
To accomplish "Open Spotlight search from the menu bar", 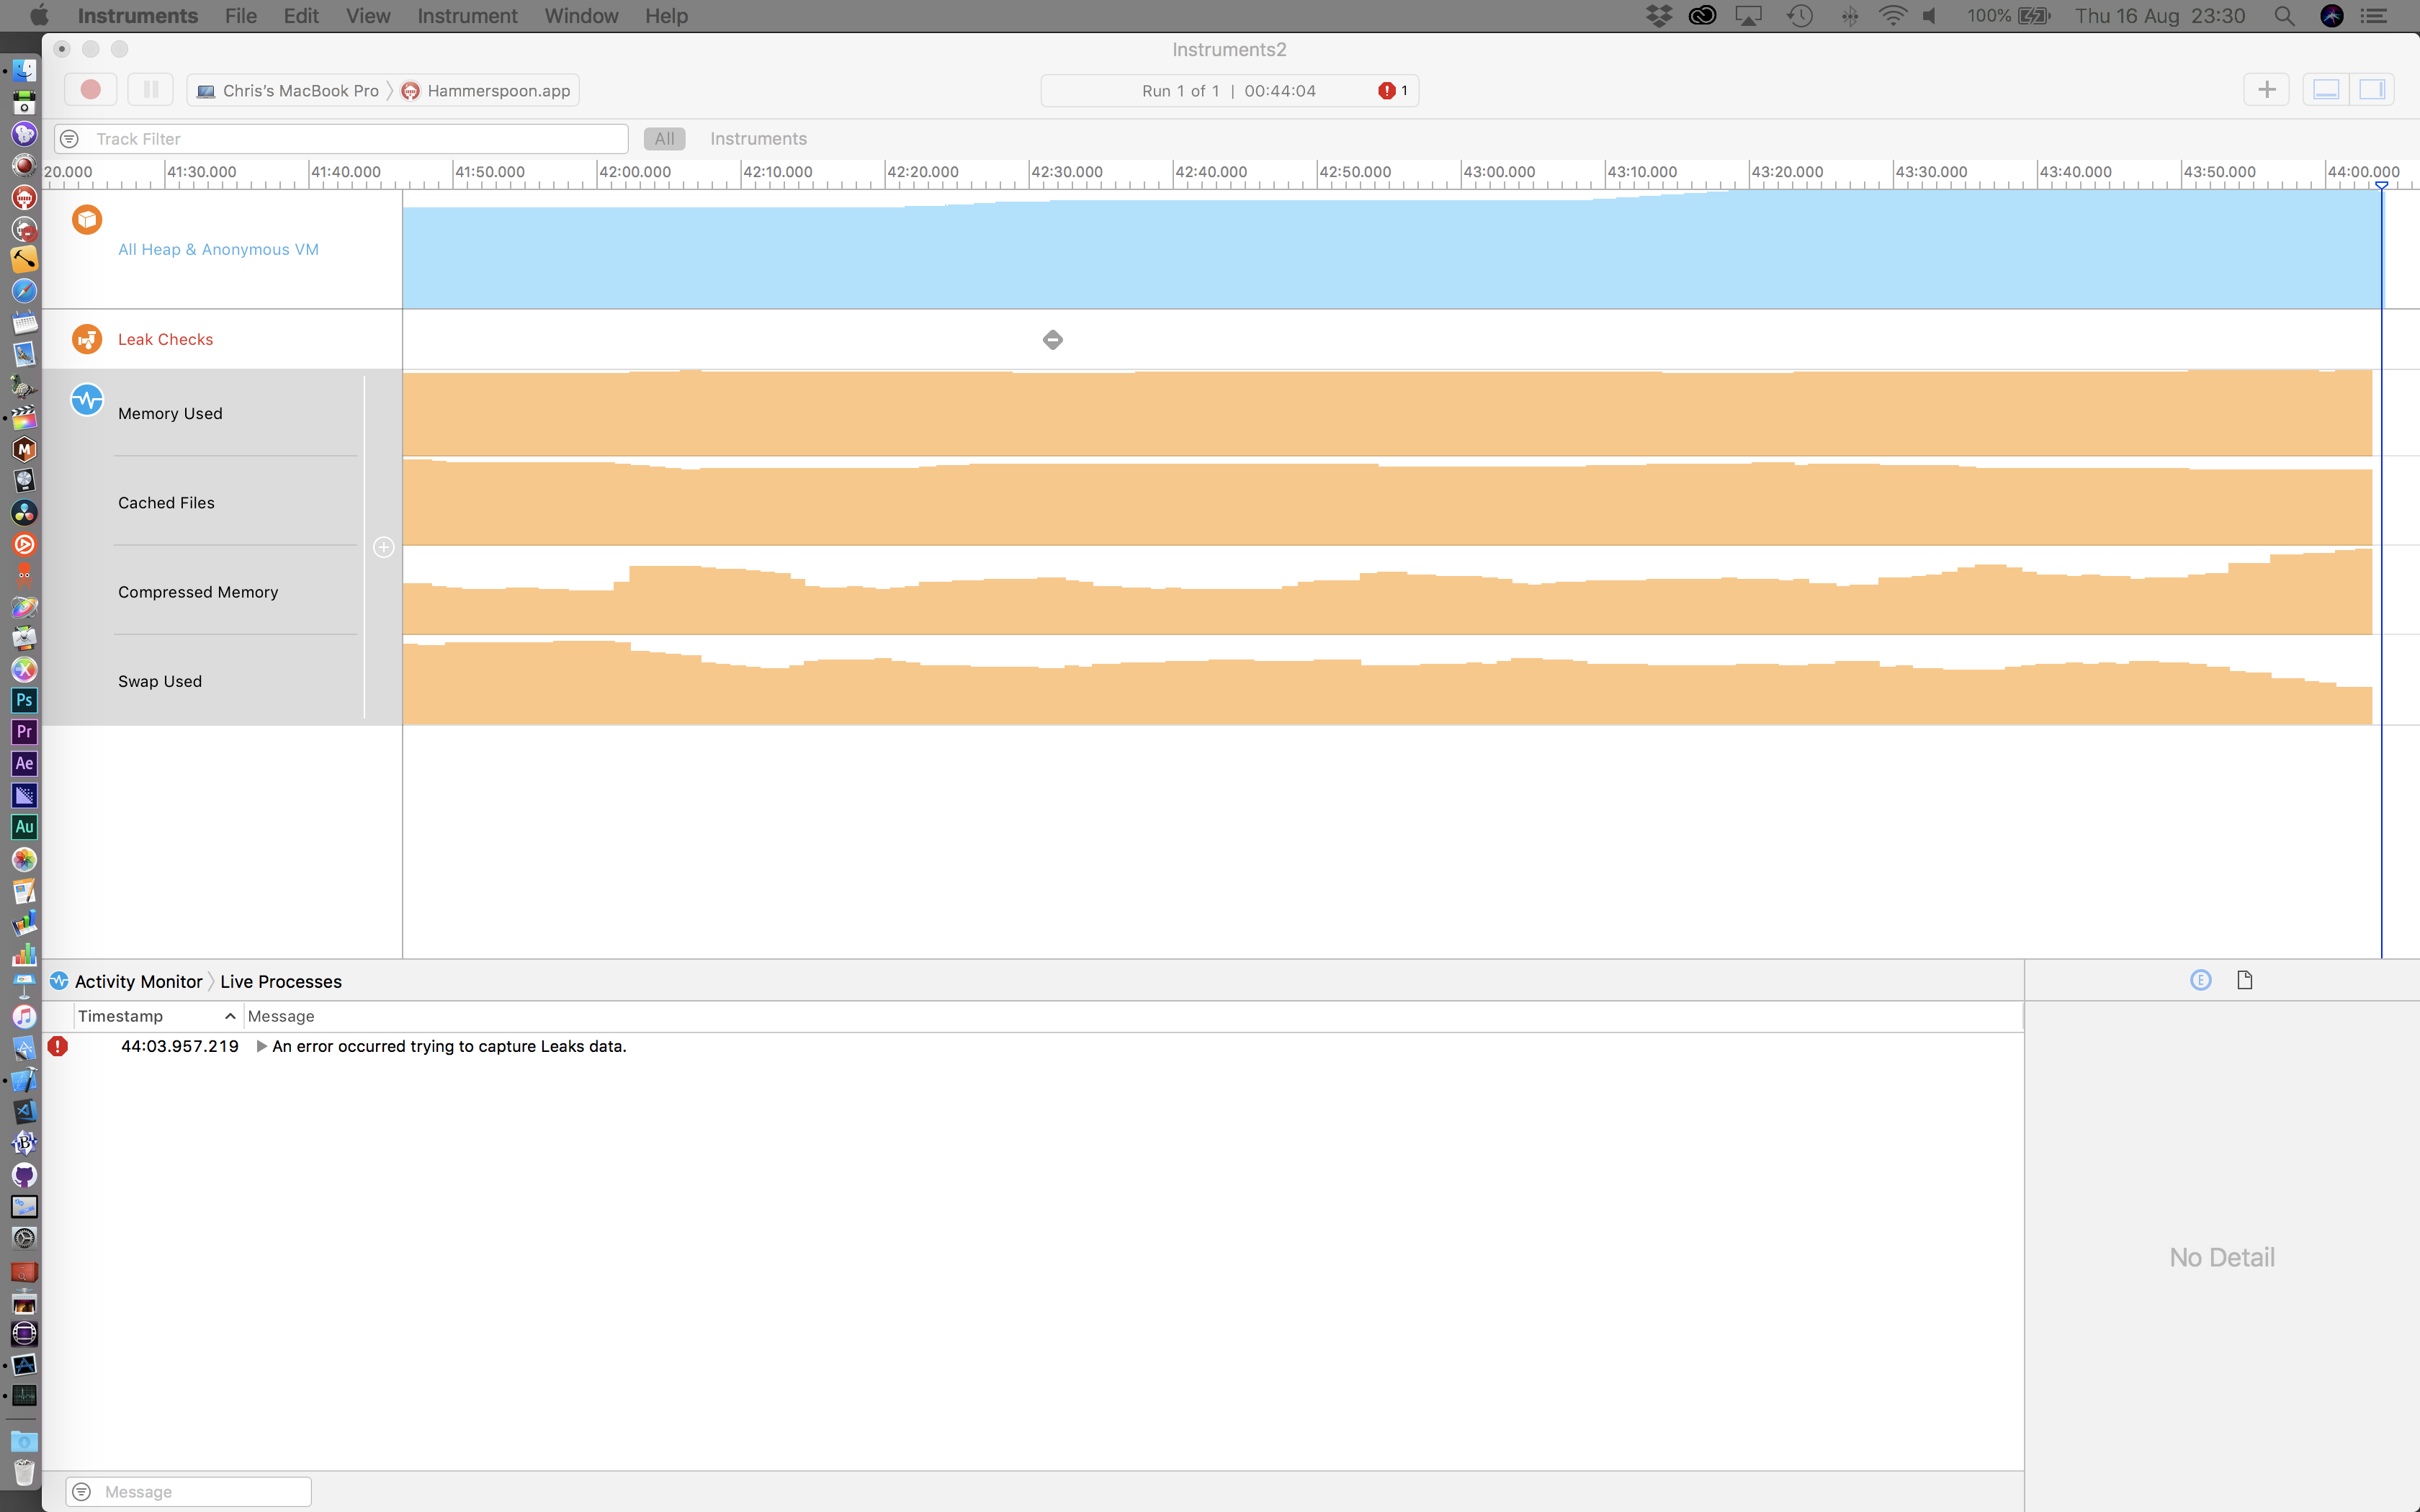I will 2284,16.
